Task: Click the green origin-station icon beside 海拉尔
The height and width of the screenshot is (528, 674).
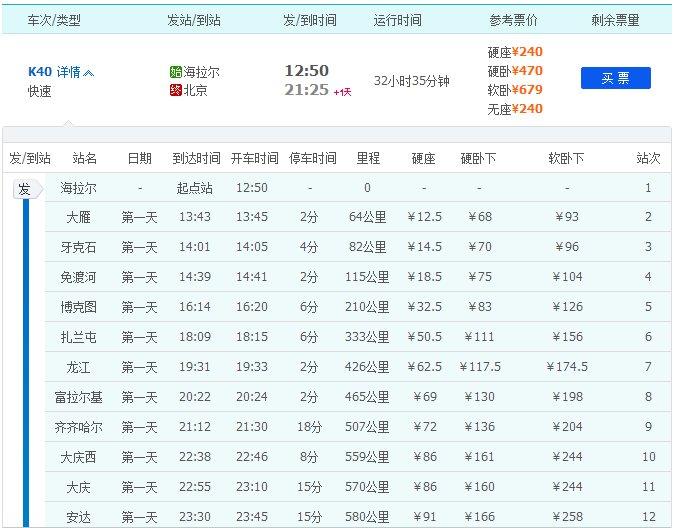Action: 176,72
